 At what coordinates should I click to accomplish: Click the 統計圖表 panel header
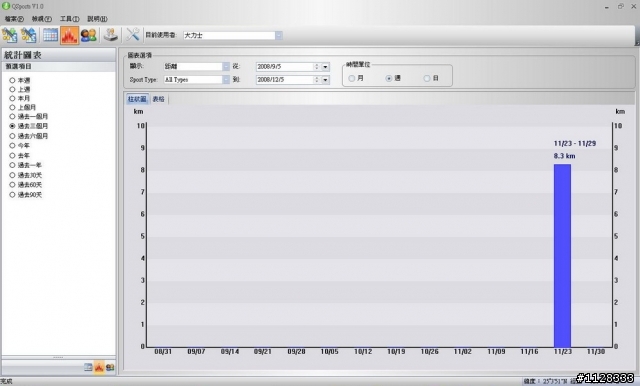(x=59, y=55)
